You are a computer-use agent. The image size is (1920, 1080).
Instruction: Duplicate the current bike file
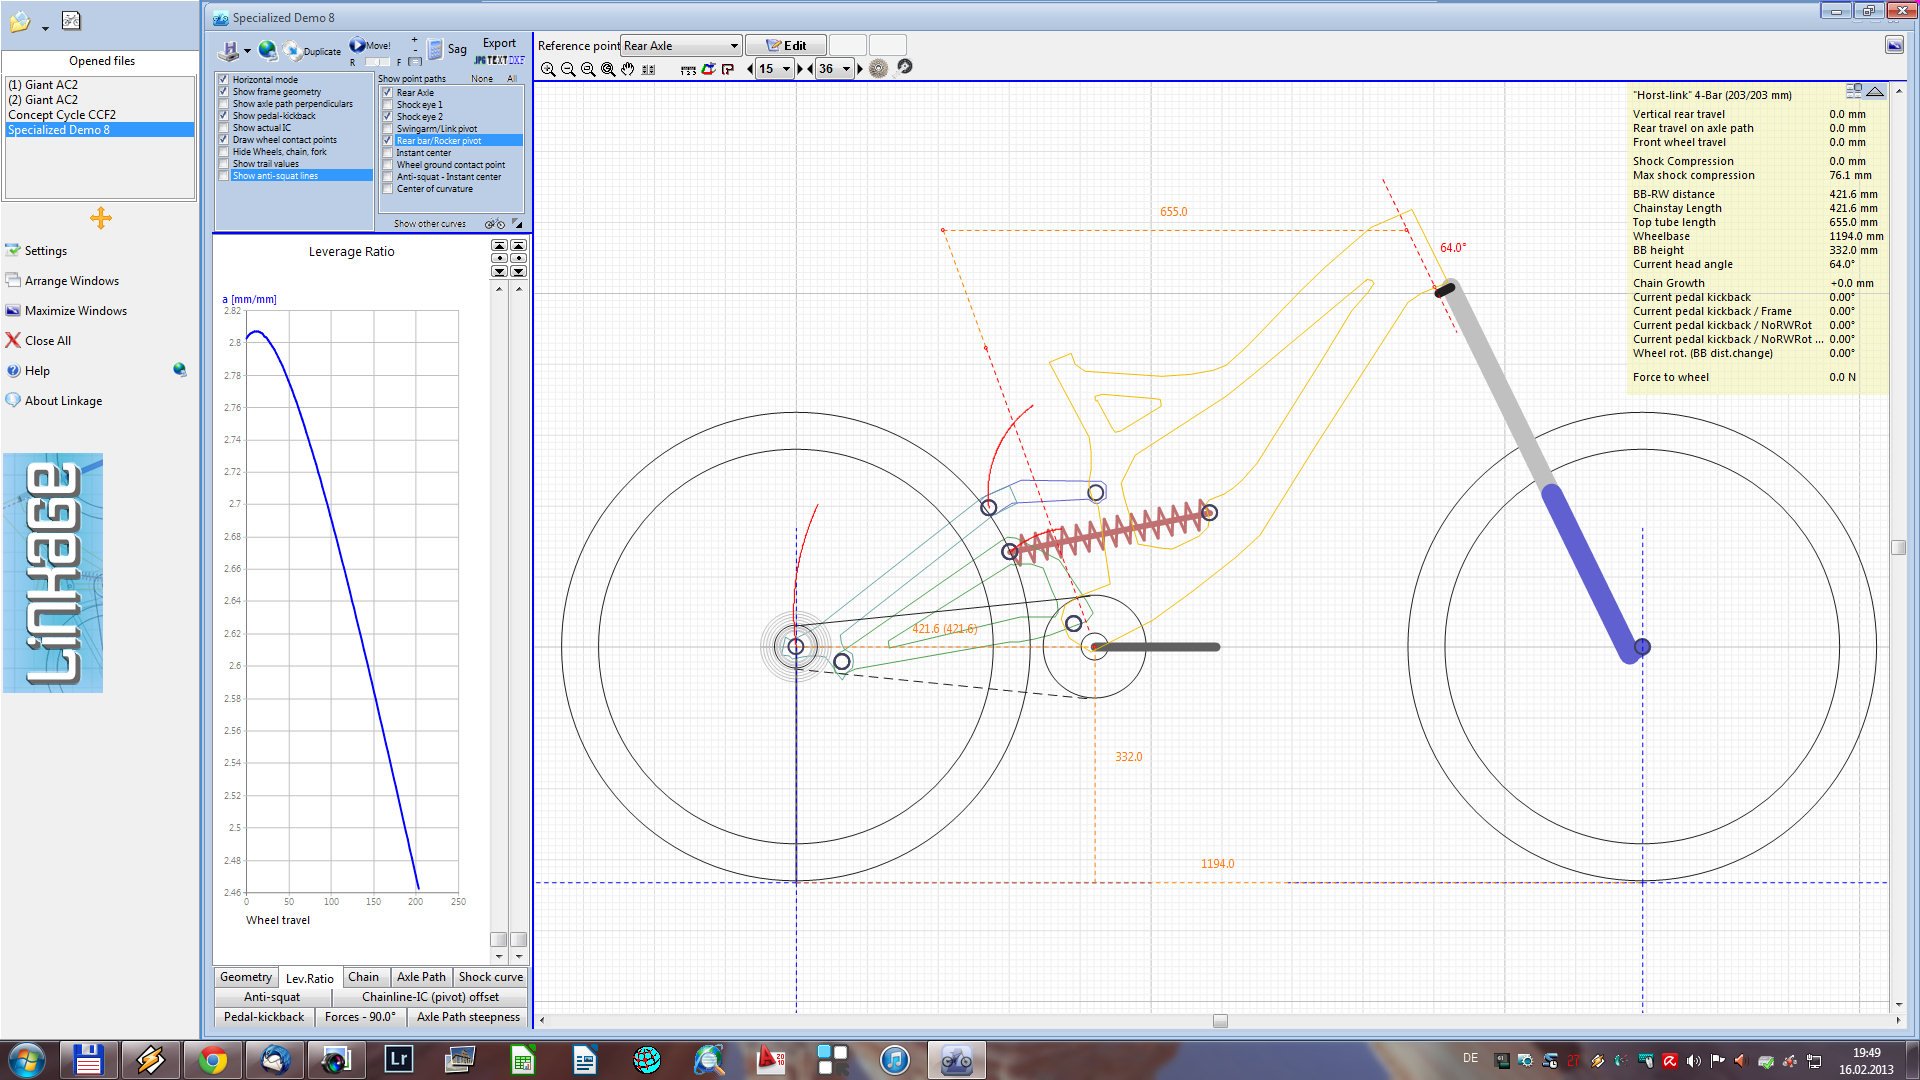click(311, 51)
